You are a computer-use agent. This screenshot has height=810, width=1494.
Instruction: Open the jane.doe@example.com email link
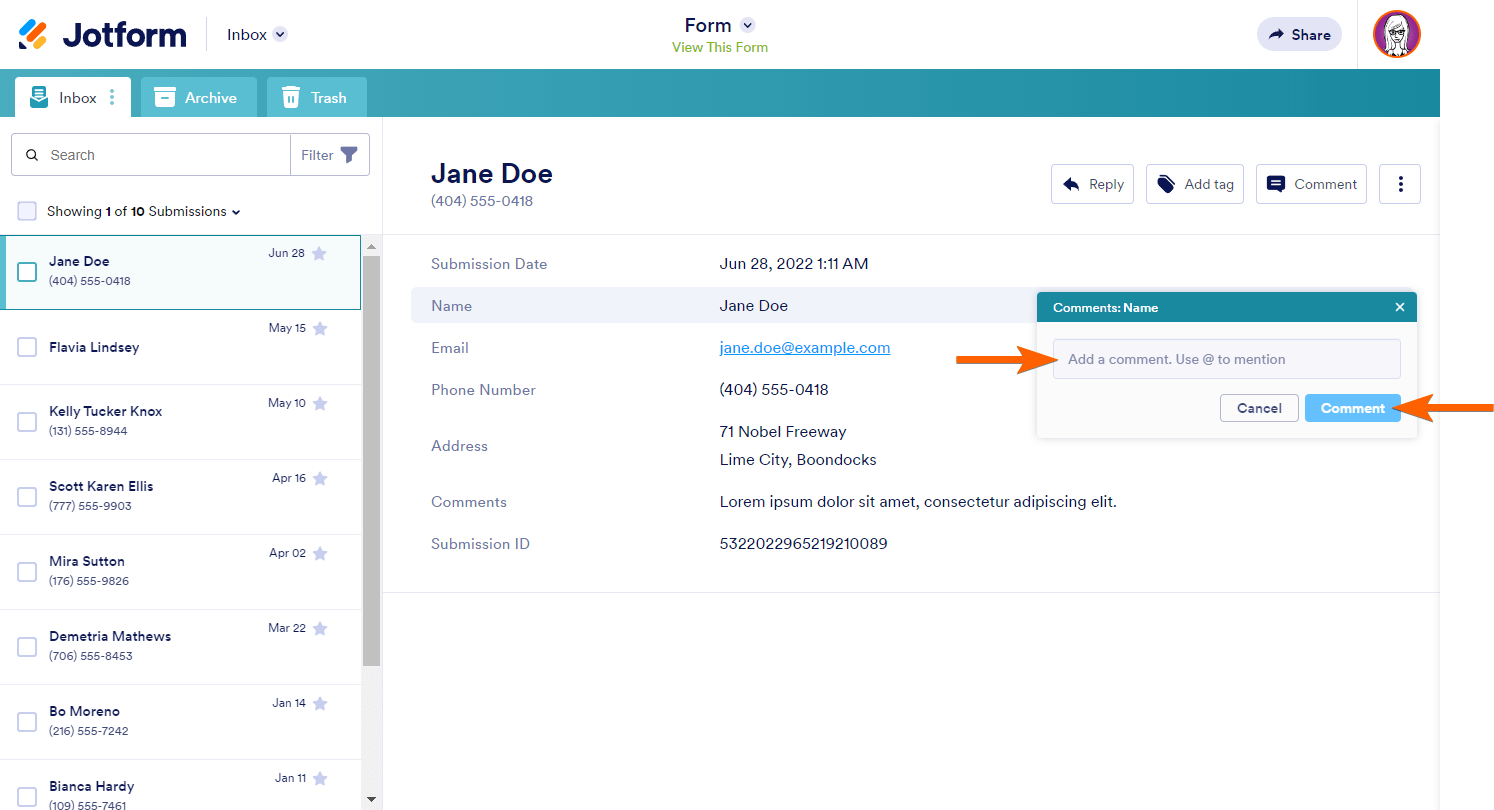click(x=805, y=348)
